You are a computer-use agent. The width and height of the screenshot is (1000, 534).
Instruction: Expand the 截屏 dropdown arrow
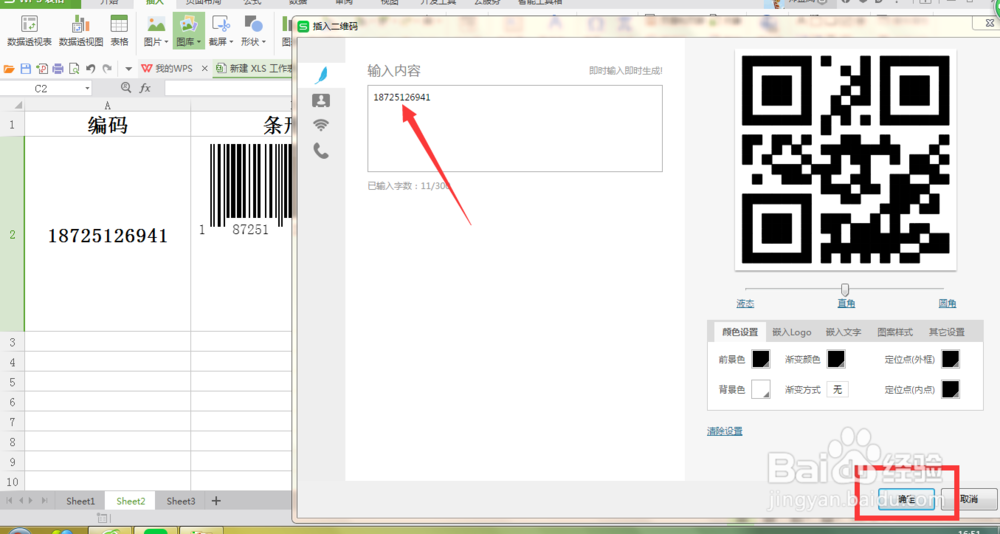(x=232, y=42)
